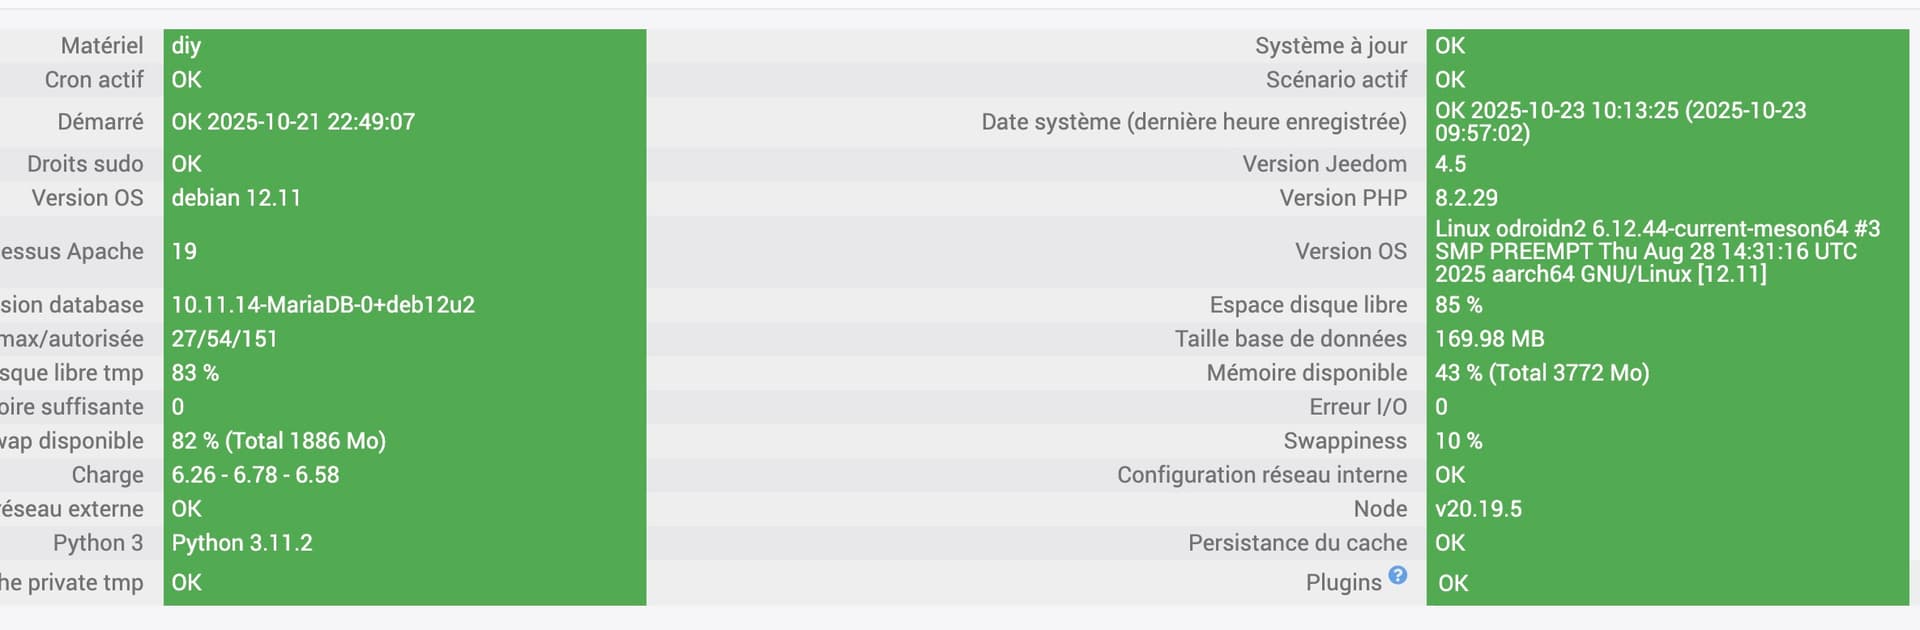This screenshot has height=630, width=1920.
Task: Click the Swappiness value 10 %
Action: [x=1458, y=441]
